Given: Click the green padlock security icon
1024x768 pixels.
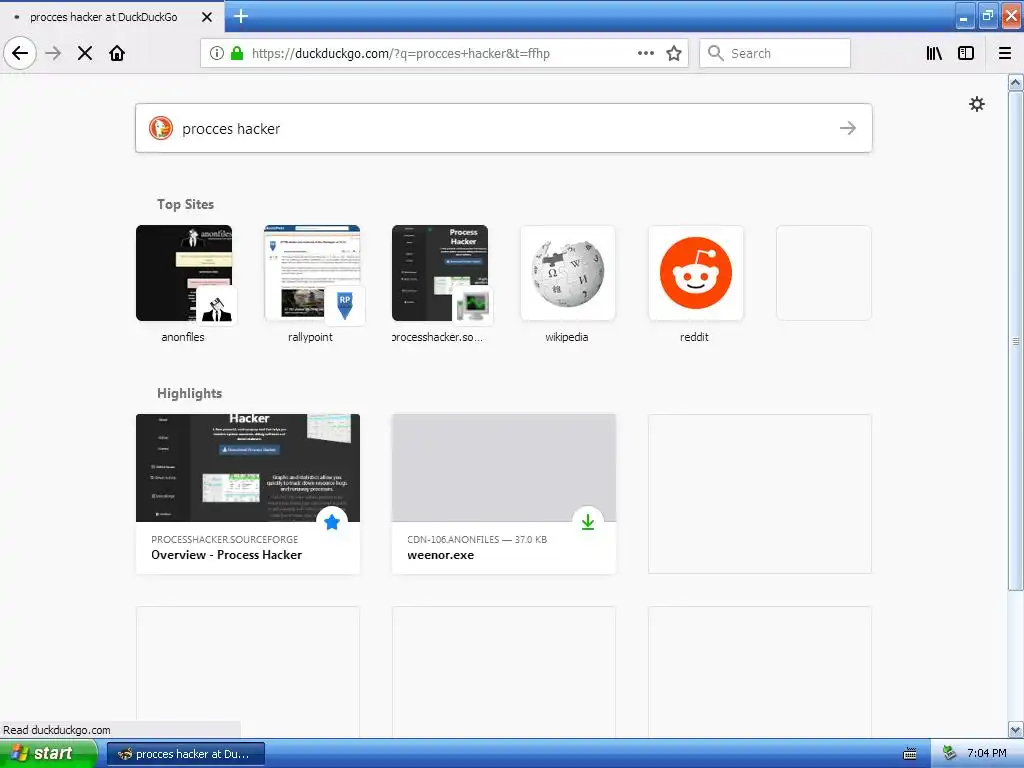Looking at the screenshot, I should (237, 53).
